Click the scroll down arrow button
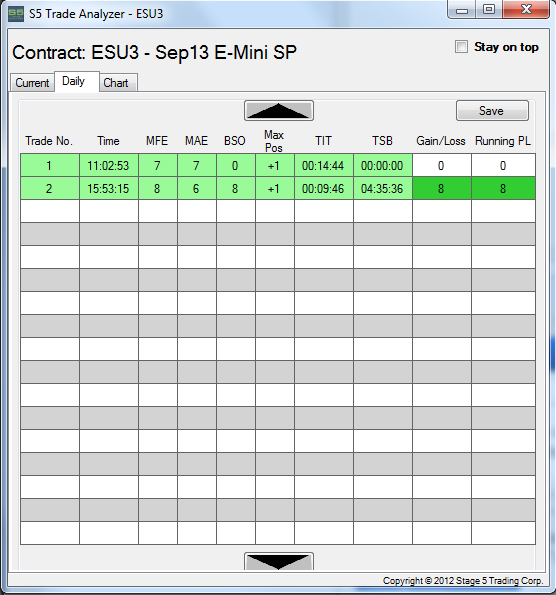The width and height of the screenshot is (556, 595). [x=279, y=561]
